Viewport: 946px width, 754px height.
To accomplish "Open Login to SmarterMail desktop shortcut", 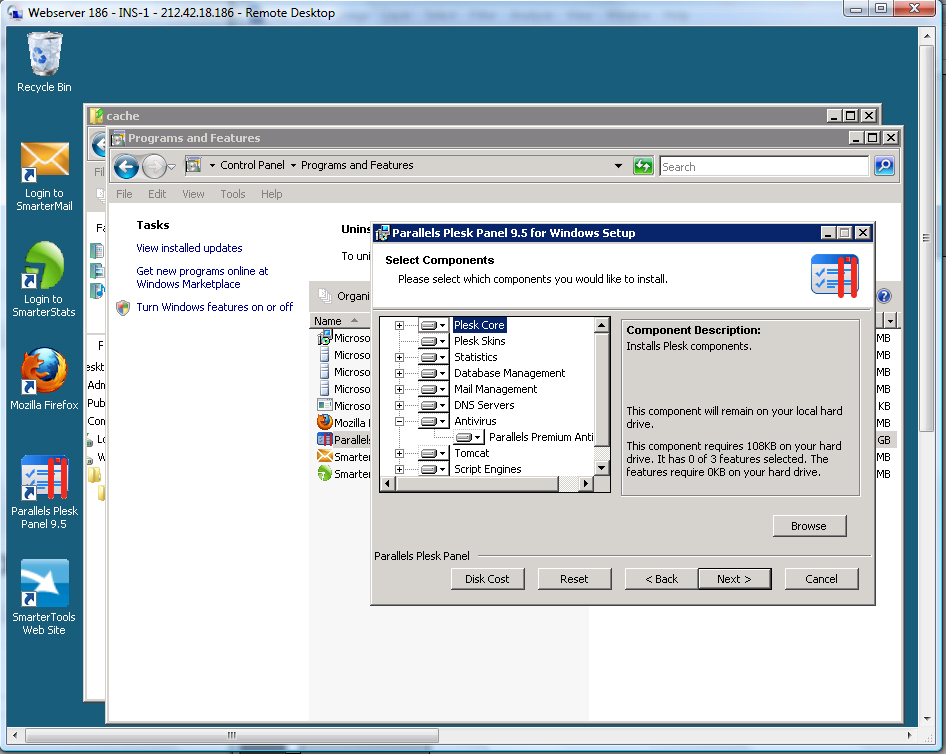I will click(x=44, y=176).
